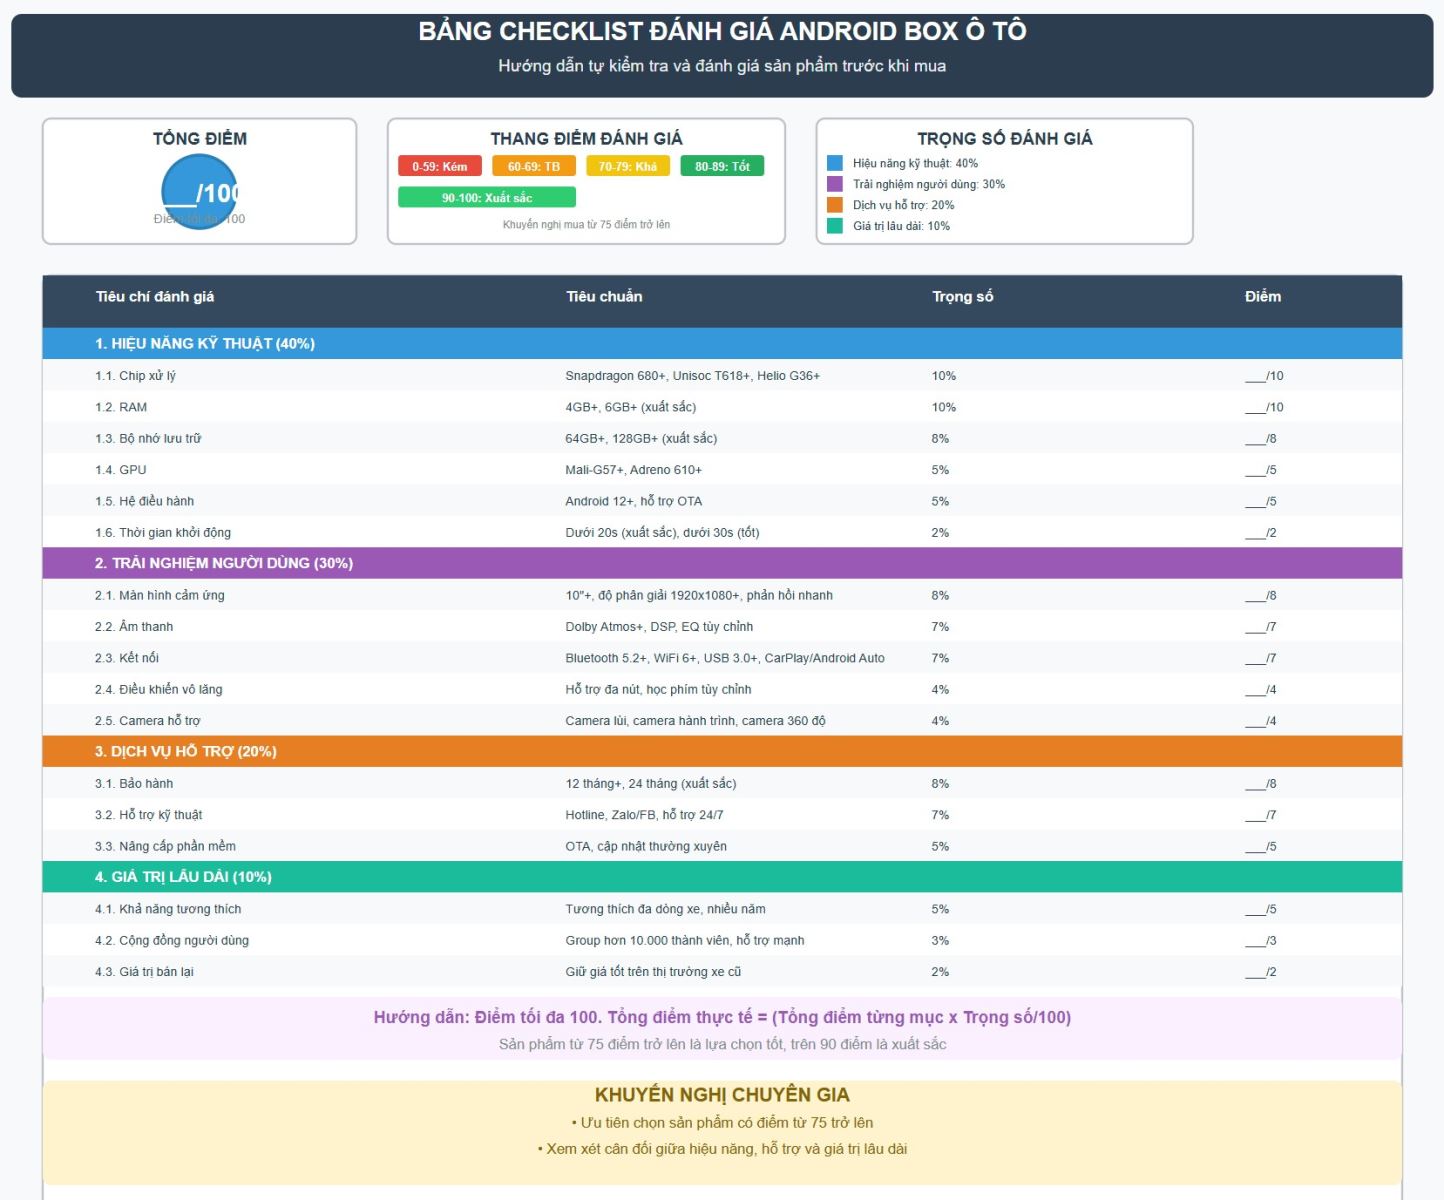This screenshot has width=1444, height=1200.
Task: Click 'Group hơn 10.000 thành viên' cell
Action: click(685, 940)
